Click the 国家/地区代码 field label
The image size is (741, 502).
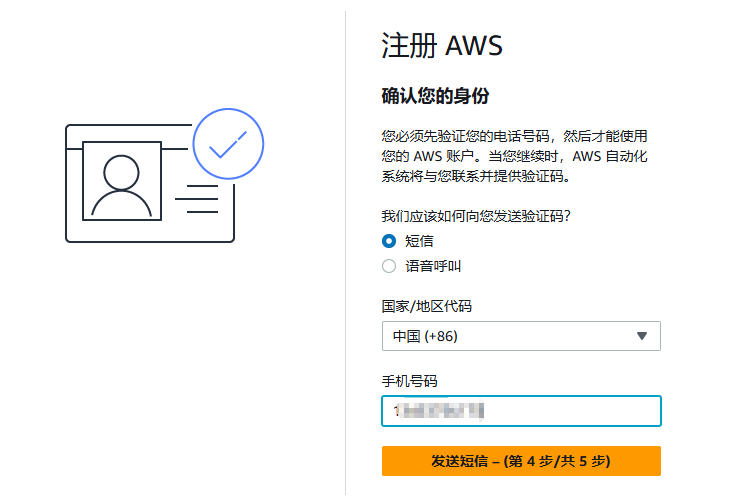click(x=426, y=306)
